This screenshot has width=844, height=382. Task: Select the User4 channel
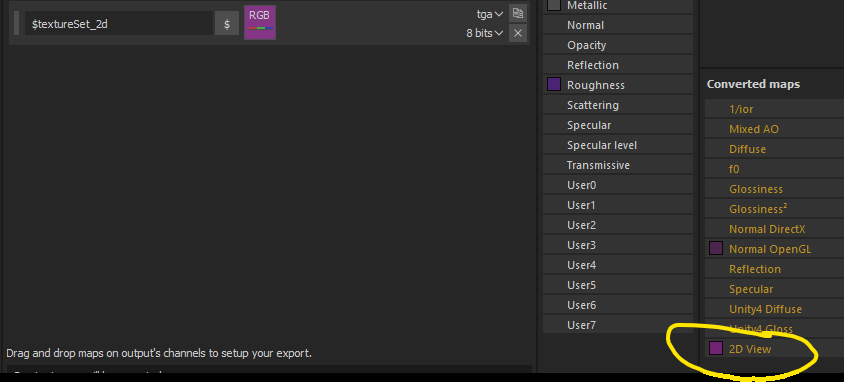point(617,265)
